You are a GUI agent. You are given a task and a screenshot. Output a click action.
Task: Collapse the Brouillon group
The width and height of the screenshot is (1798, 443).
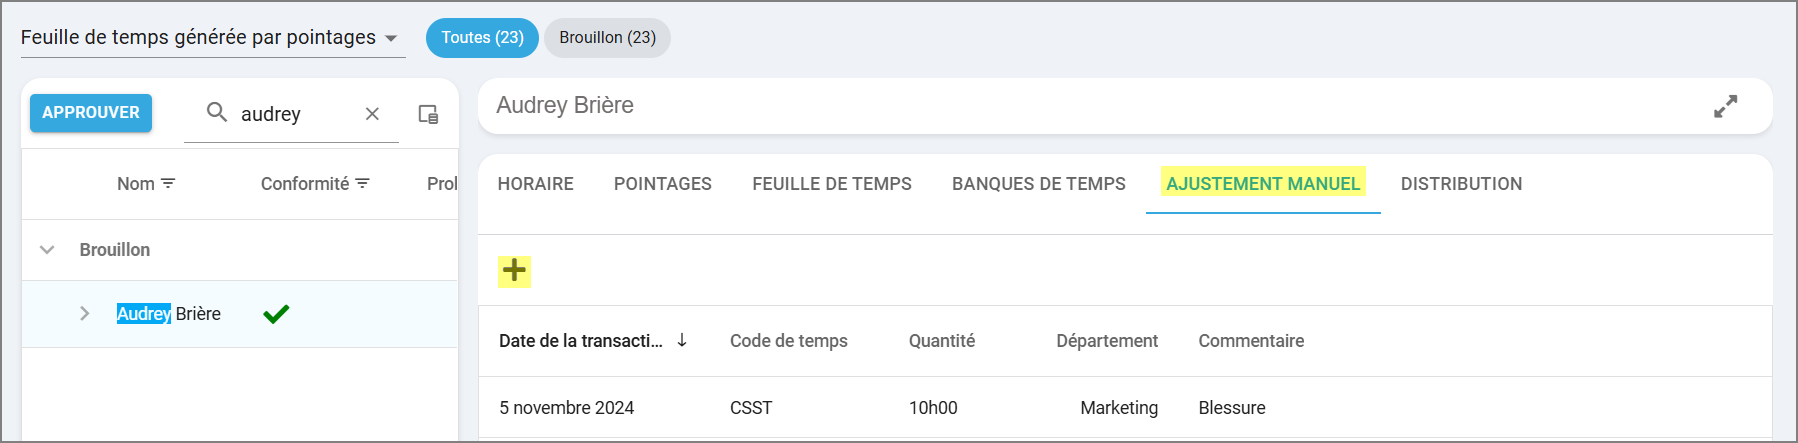(x=47, y=250)
